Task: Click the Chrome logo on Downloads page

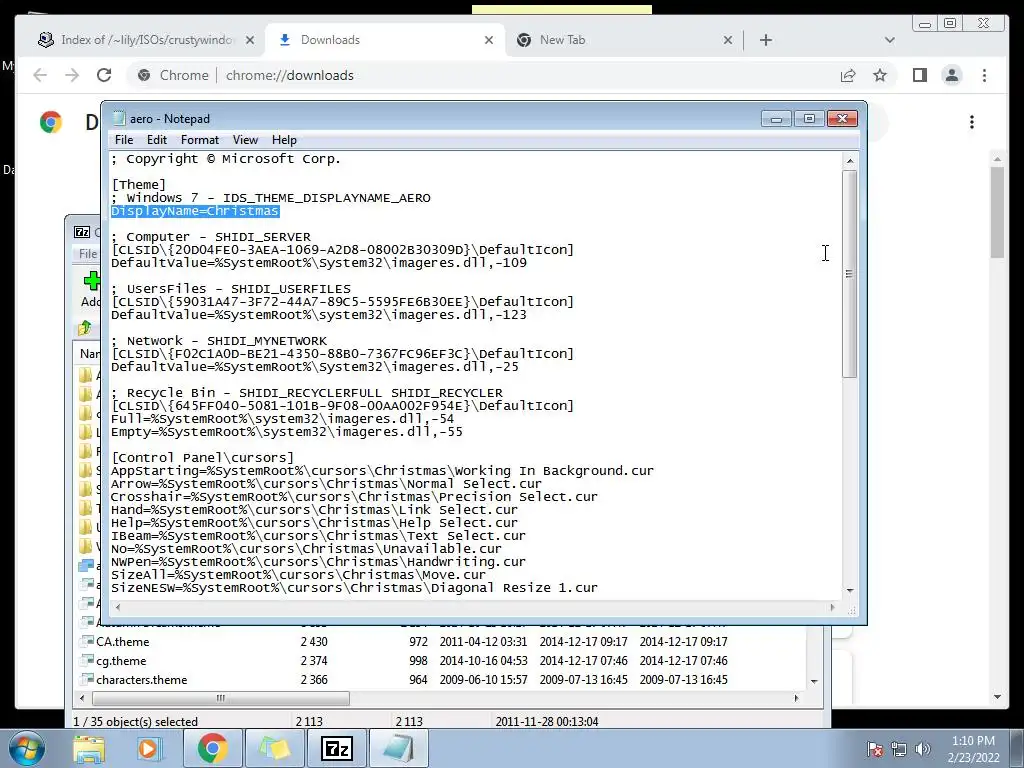Action: tap(50, 122)
